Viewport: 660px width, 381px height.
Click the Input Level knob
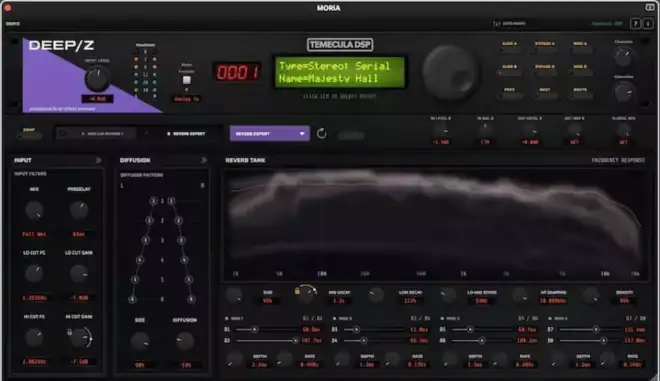(98, 79)
